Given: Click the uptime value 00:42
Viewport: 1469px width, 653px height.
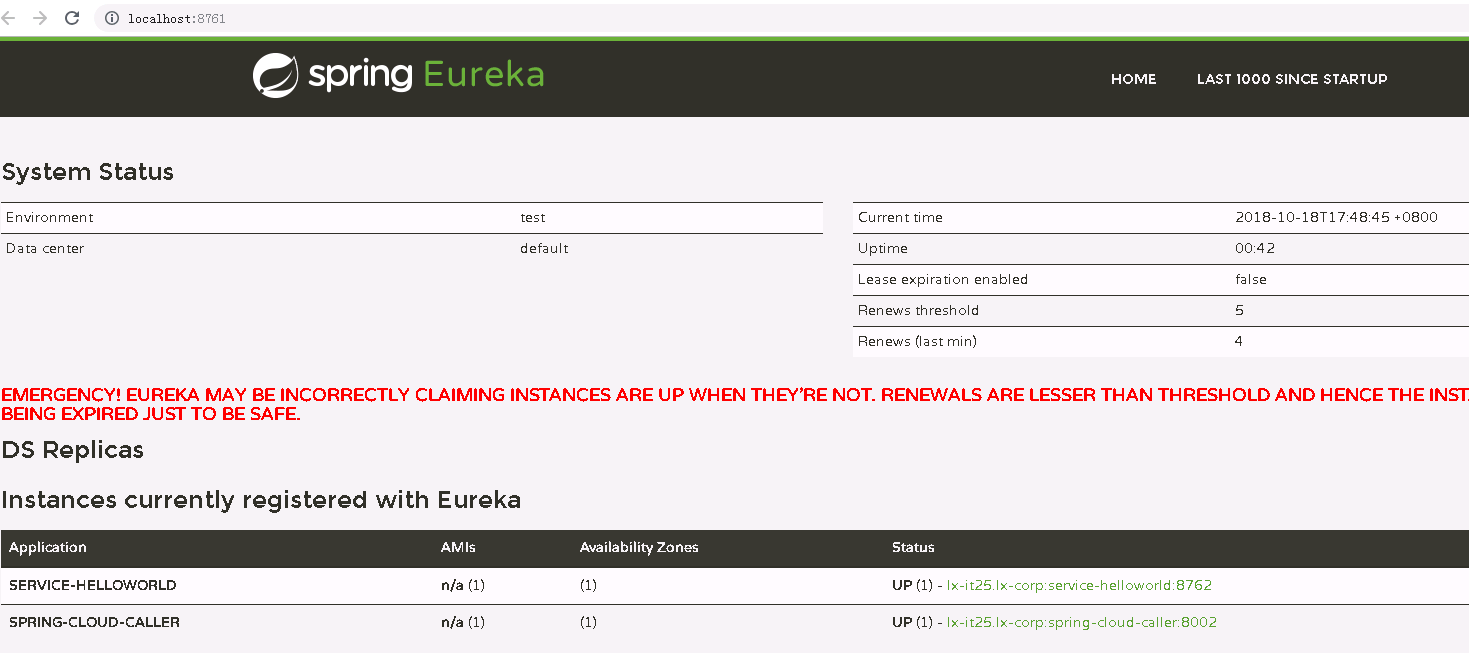Looking at the screenshot, I should [1255, 248].
